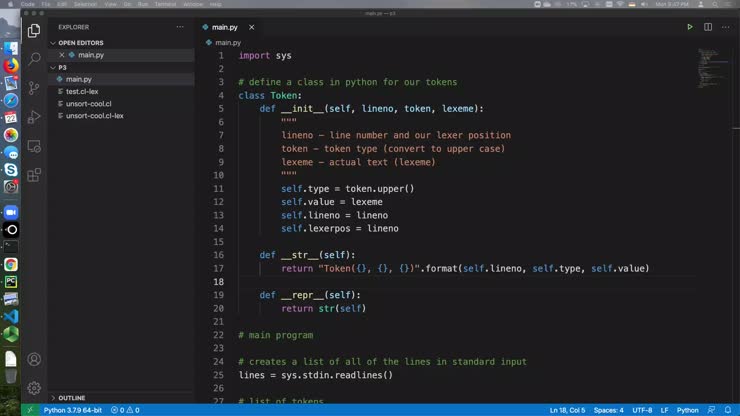Image resolution: width=740 pixels, height=416 pixels.
Task: Split the editor to the right
Action: click(x=708, y=27)
